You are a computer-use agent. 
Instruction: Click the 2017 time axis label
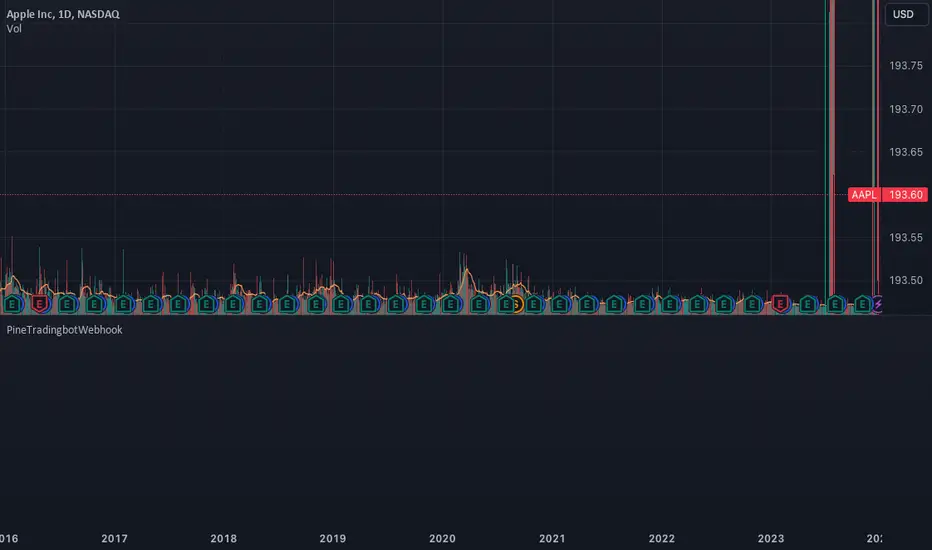(x=114, y=538)
